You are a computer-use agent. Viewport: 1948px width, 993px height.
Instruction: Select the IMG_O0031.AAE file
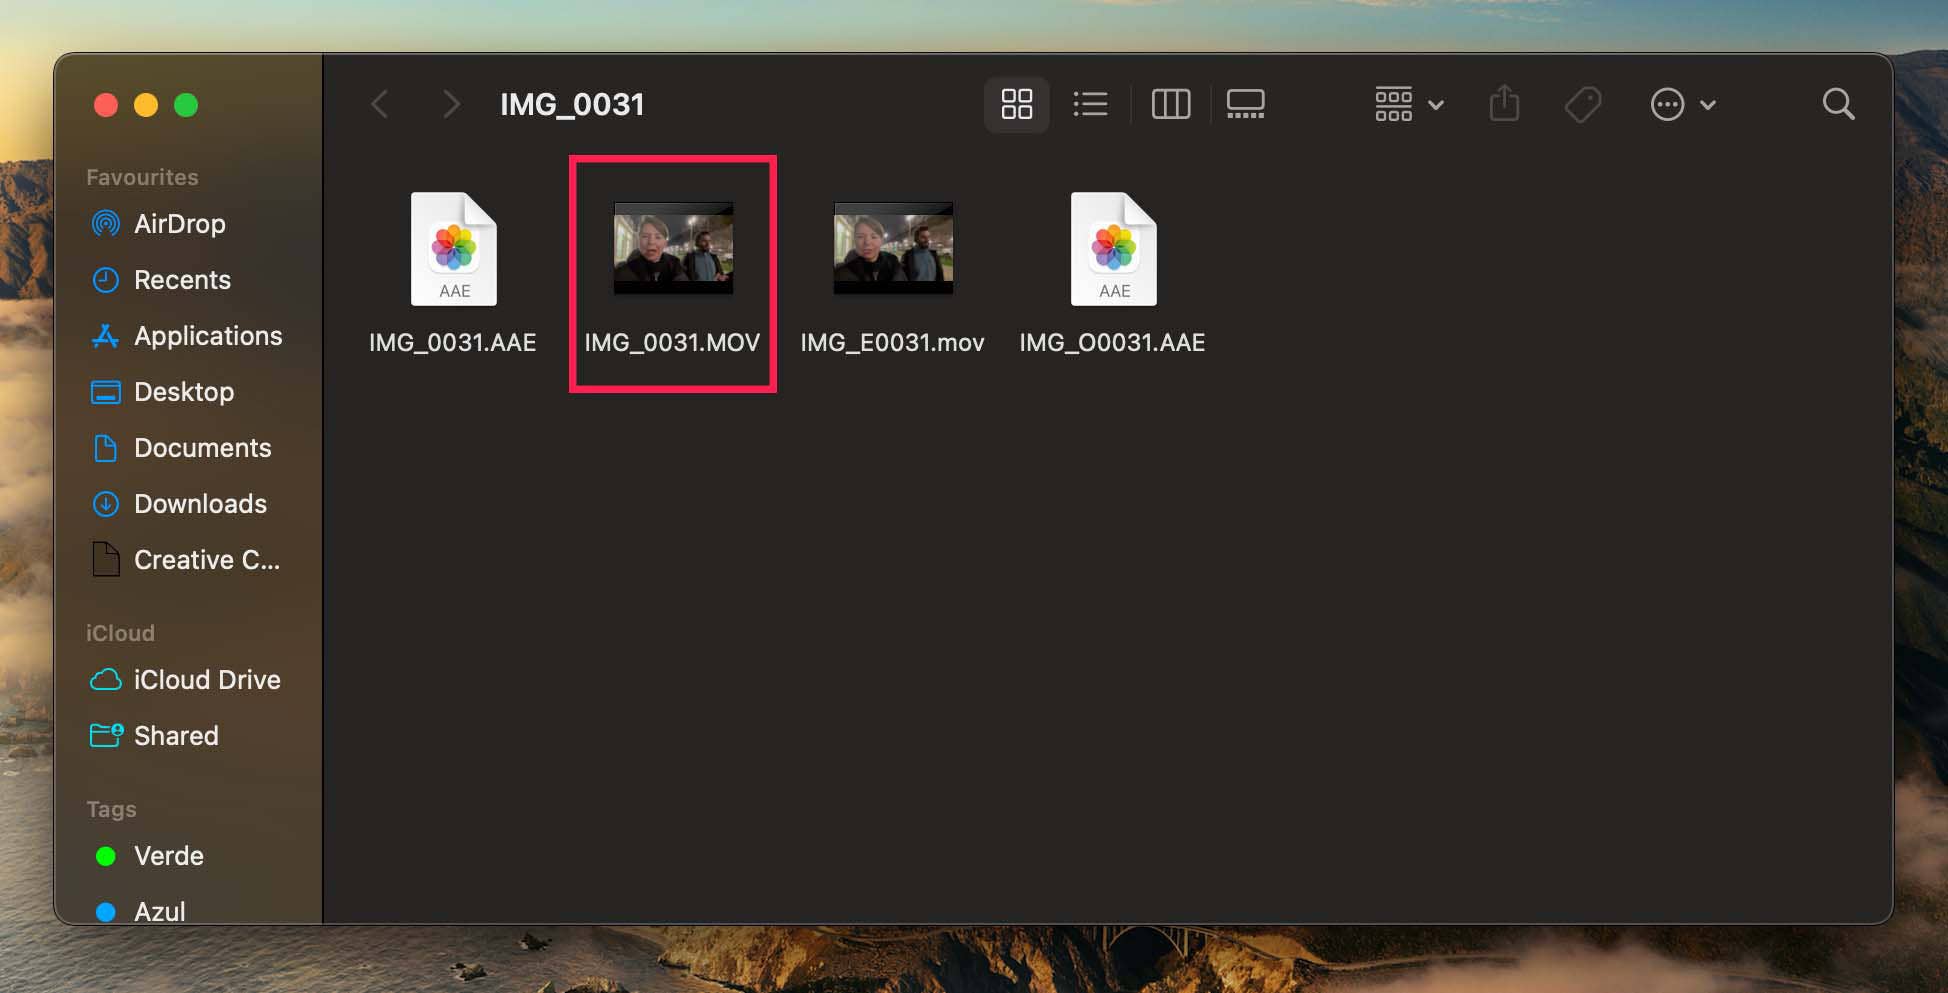1112,248
